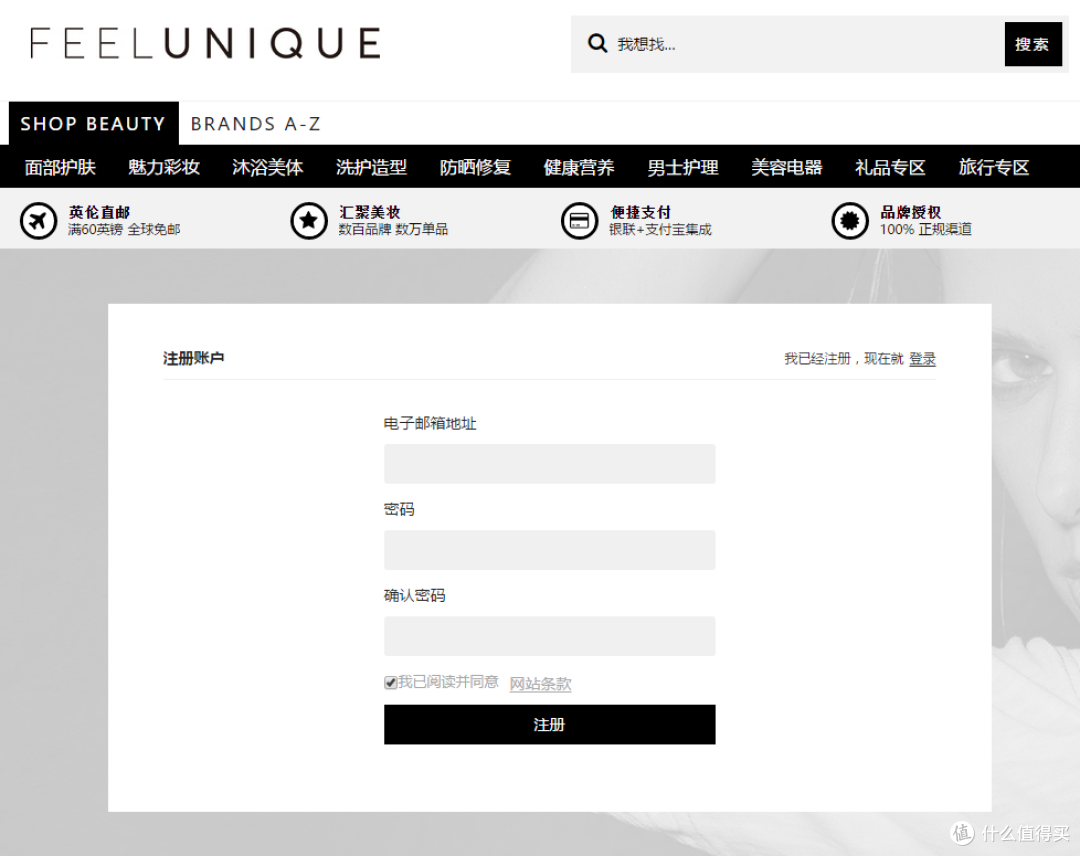This screenshot has height=856, width=1080.
Task: Click the 注册账户 heading
Action: click(x=194, y=358)
